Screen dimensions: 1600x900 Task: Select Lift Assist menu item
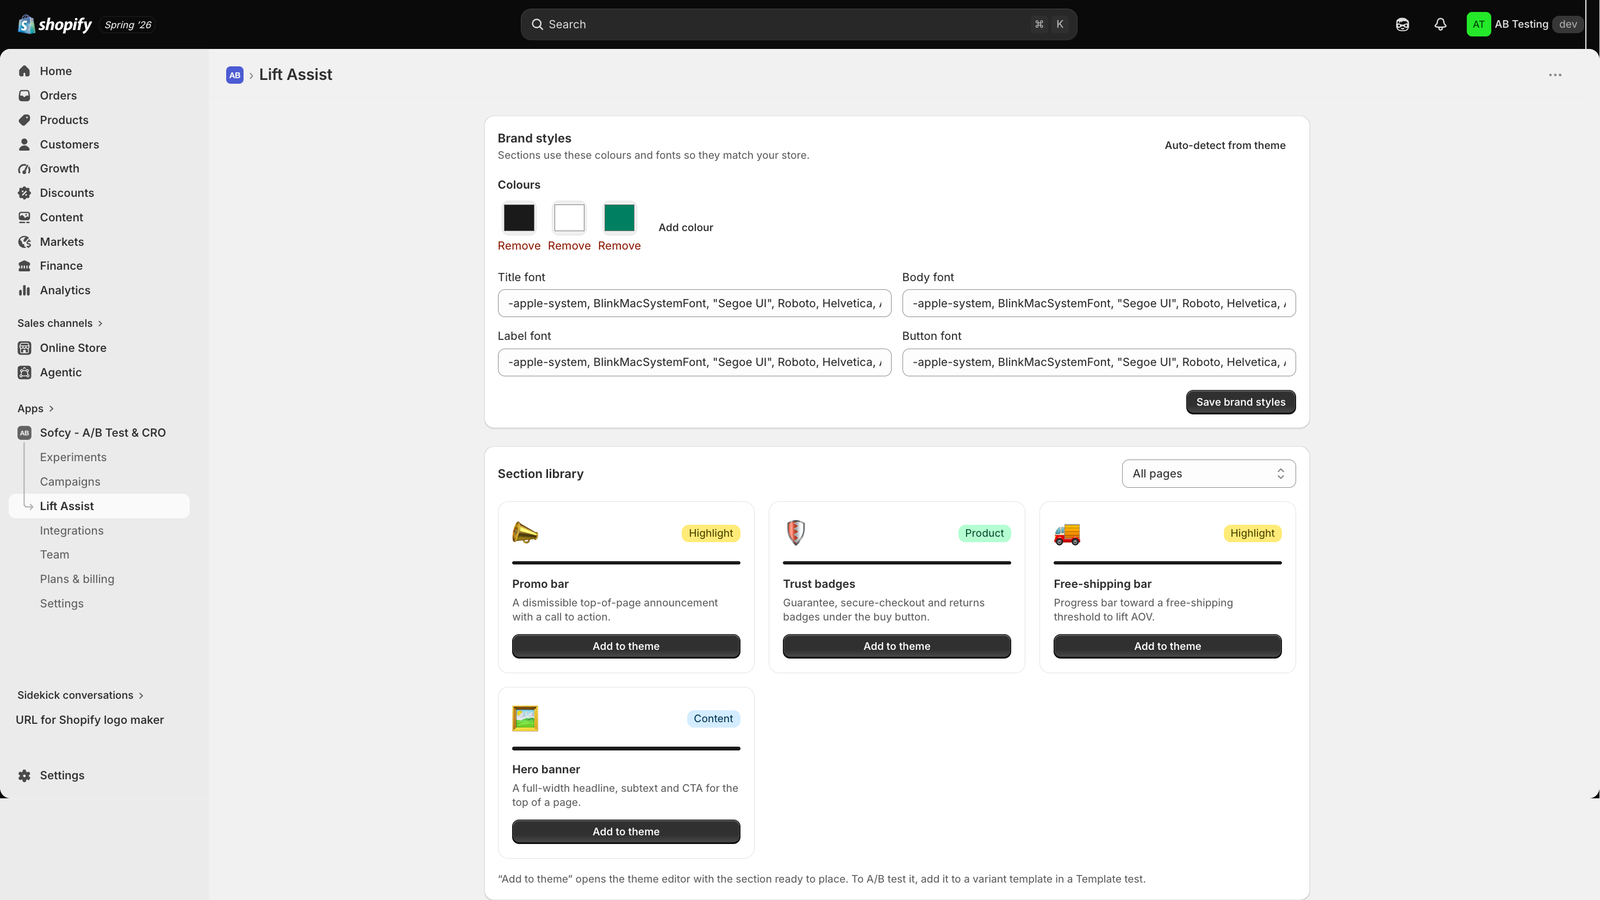99,506
